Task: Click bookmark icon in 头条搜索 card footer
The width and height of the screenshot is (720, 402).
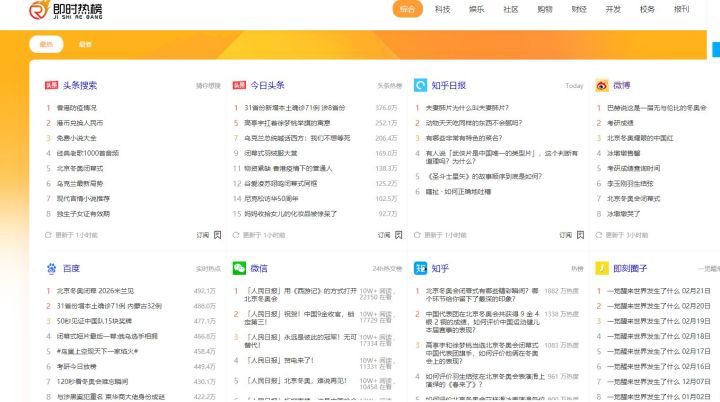Action: pyautogui.click(x=218, y=235)
